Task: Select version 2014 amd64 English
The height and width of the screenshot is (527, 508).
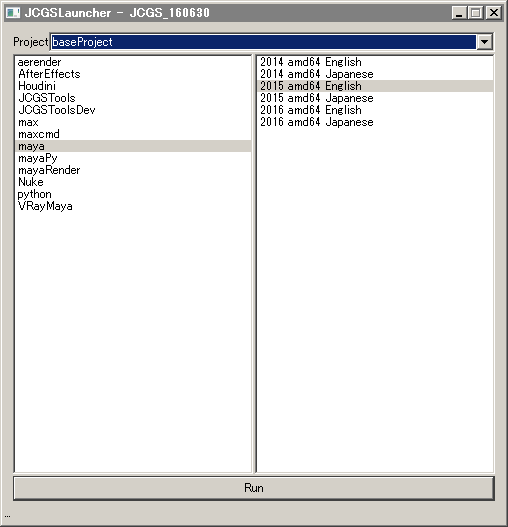Action: point(375,62)
